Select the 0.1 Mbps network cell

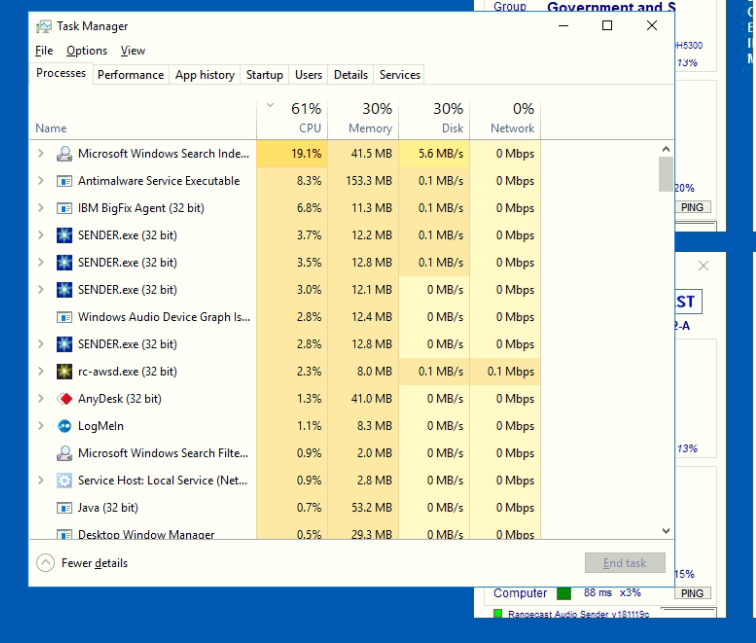(505, 372)
